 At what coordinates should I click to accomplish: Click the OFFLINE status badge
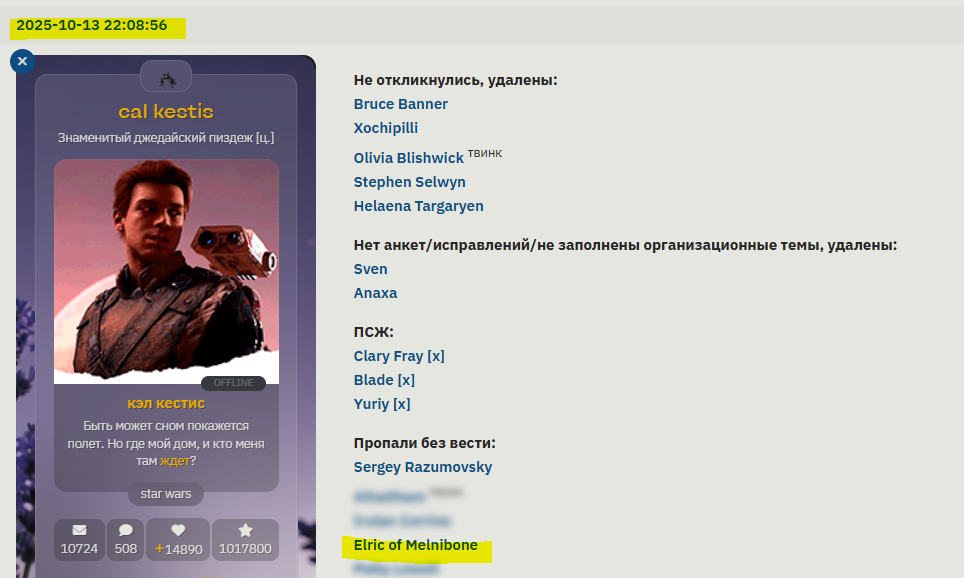click(234, 382)
